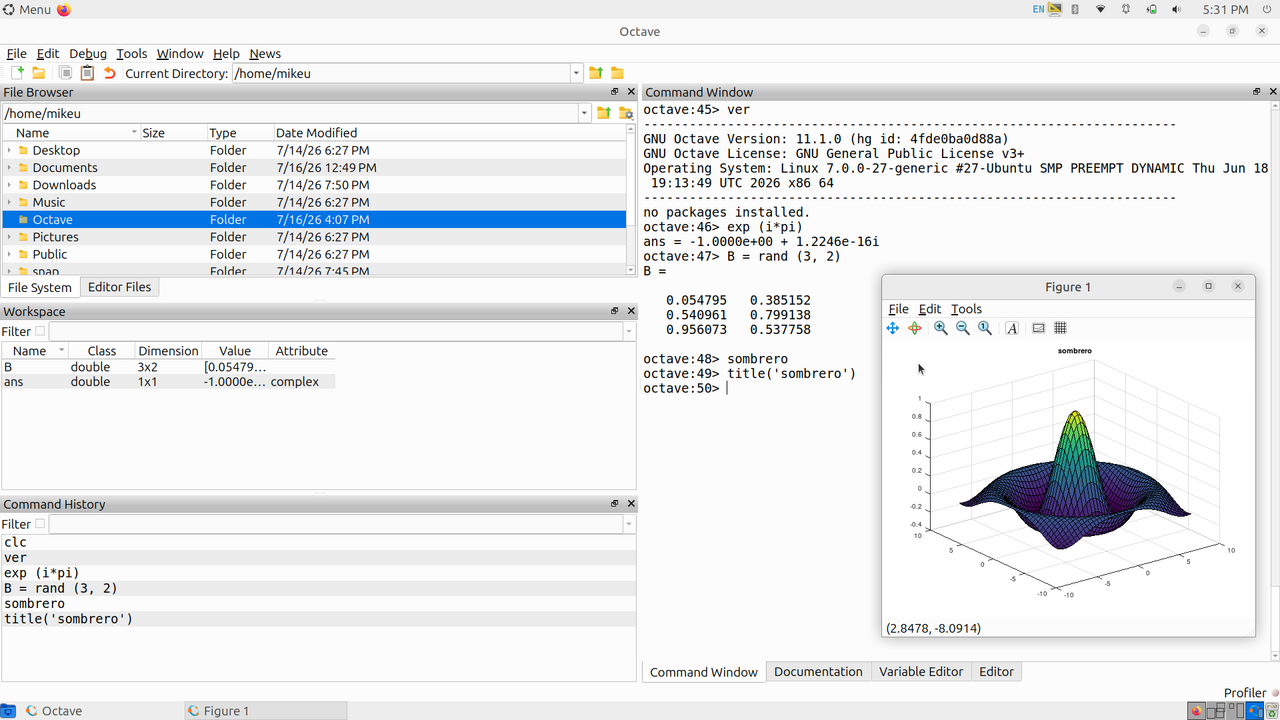The image size is (1280, 720).
Task: Open the File Browser path dropdown
Action: coord(585,113)
